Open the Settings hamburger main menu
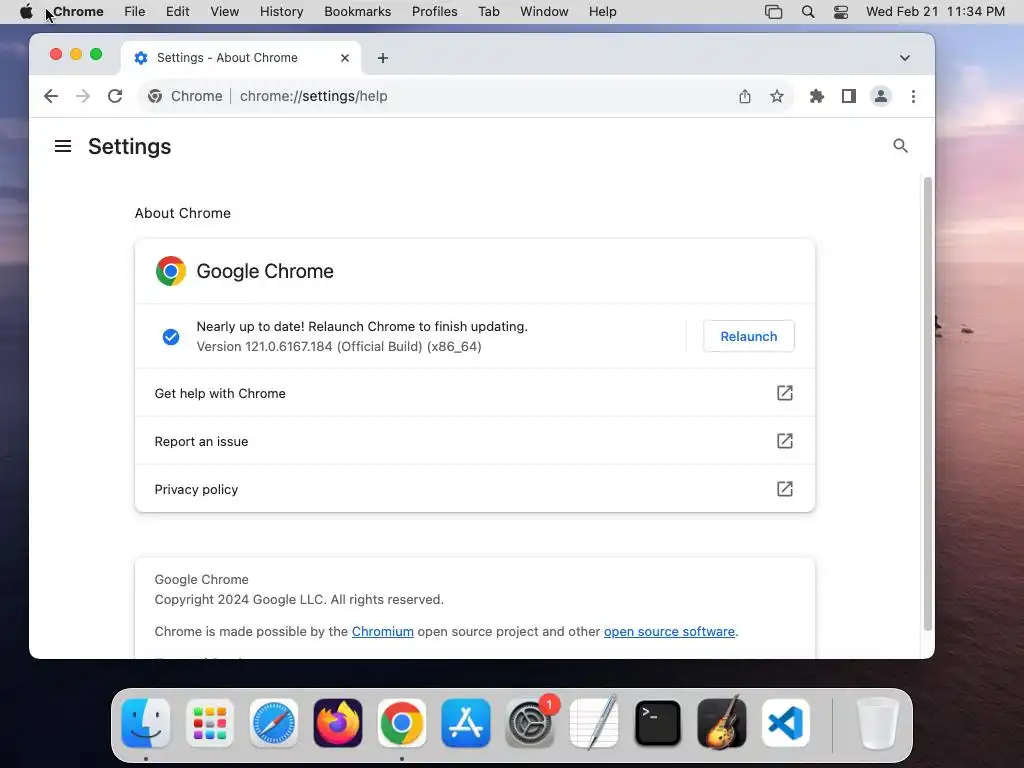The width and height of the screenshot is (1024, 768). 63,146
